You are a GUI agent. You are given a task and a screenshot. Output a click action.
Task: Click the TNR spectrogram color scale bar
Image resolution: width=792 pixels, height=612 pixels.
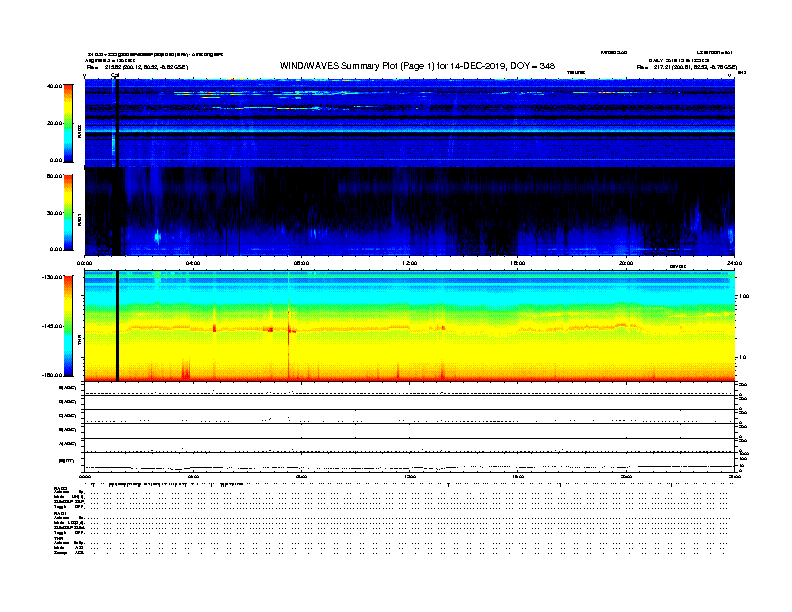click(x=68, y=326)
